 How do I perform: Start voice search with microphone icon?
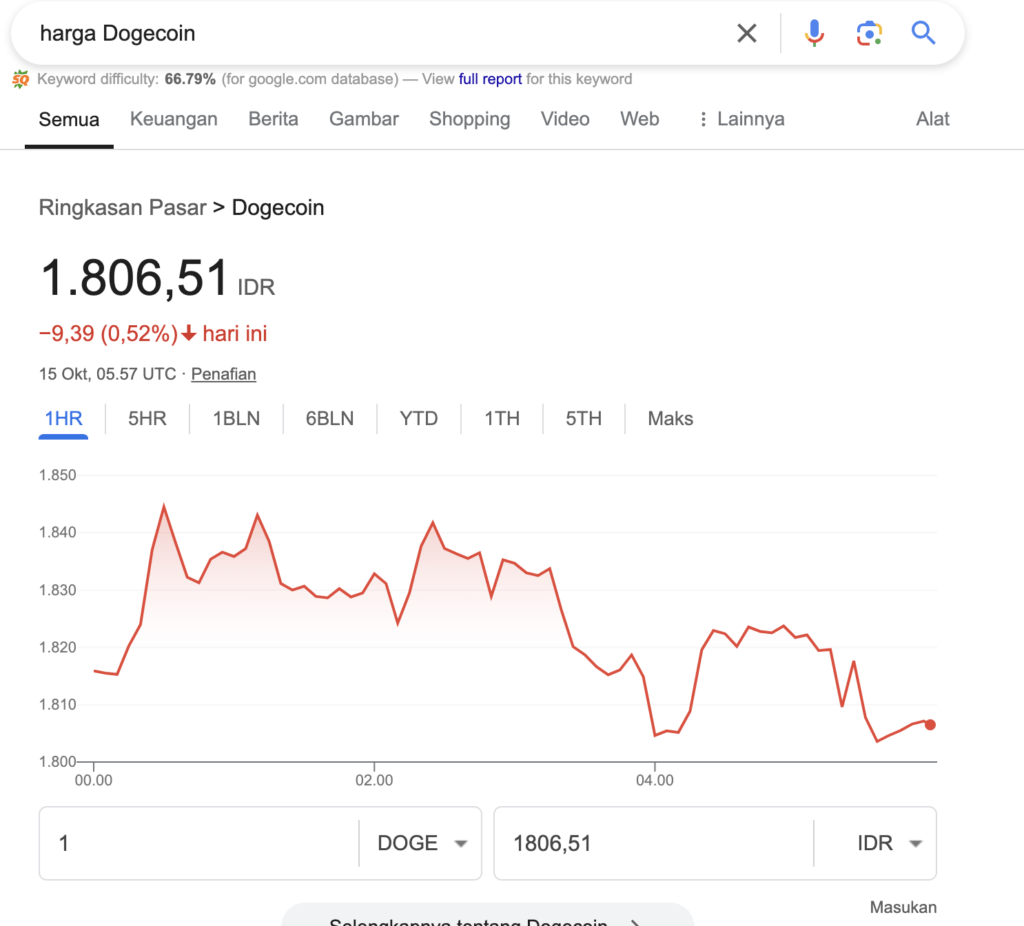pos(814,33)
